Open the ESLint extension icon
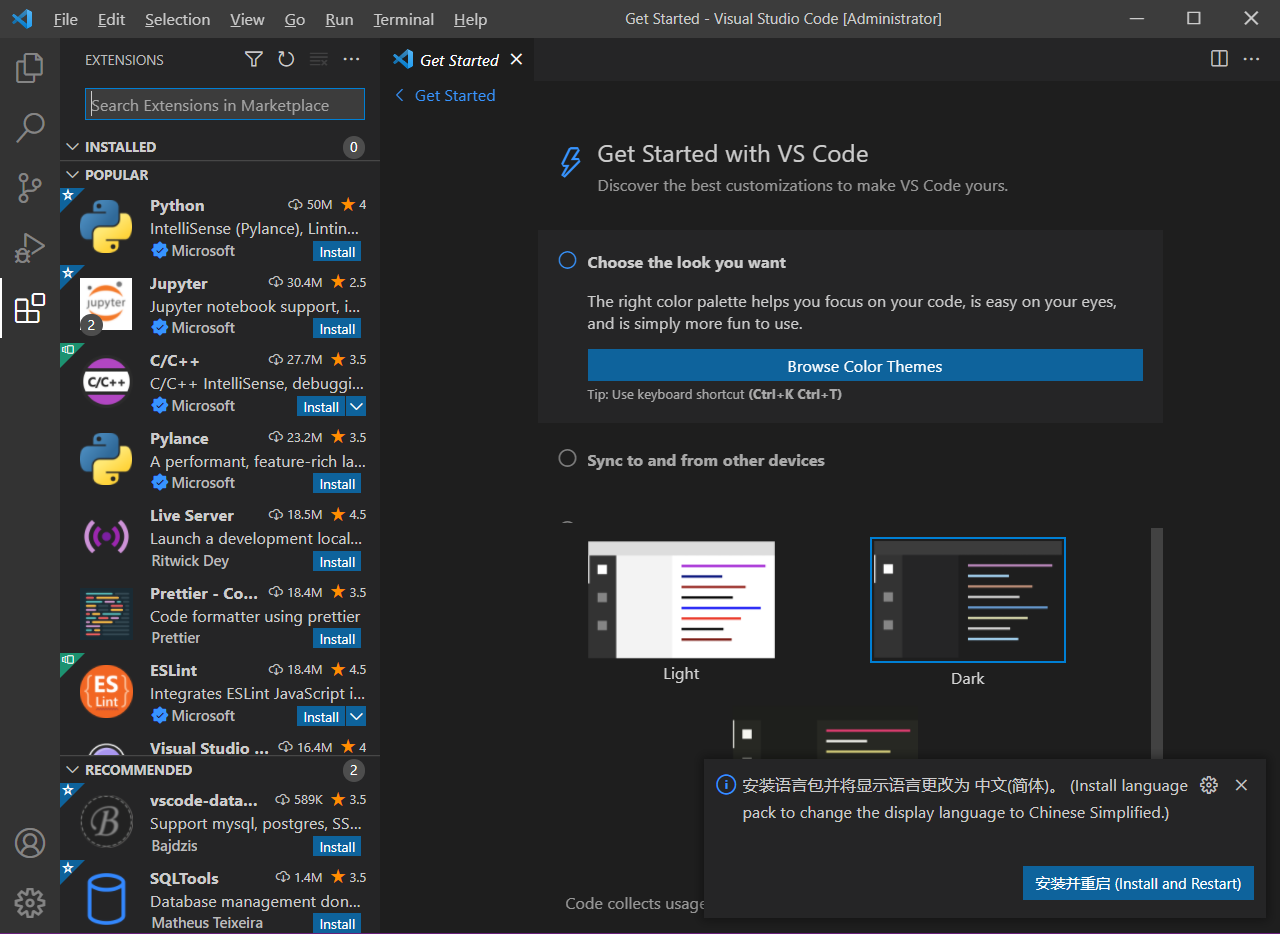Viewport: 1280px width, 934px height. (x=106, y=692)
